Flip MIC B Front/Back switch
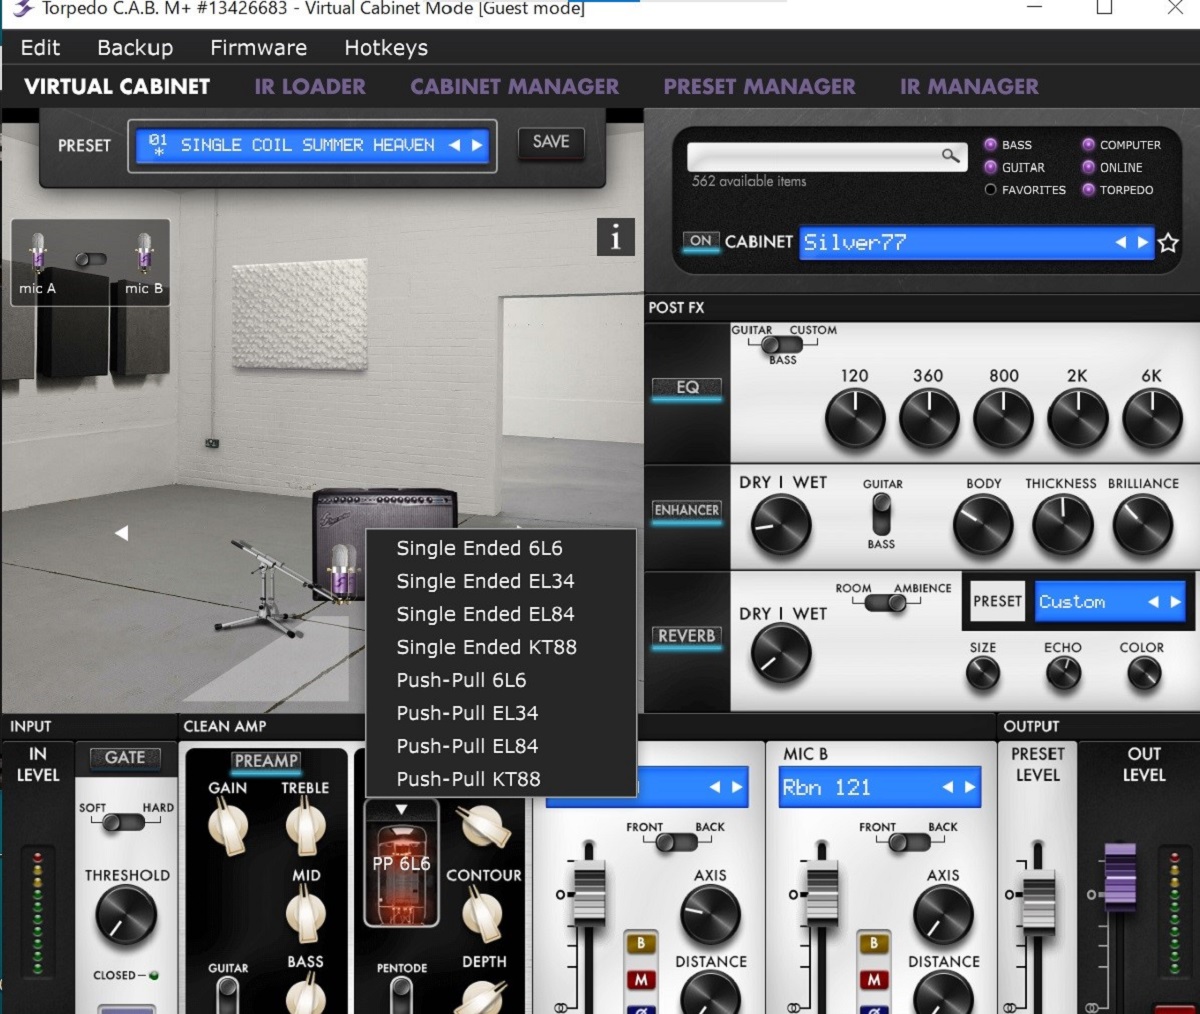The image size is (1200, 1014). point(909,842)
